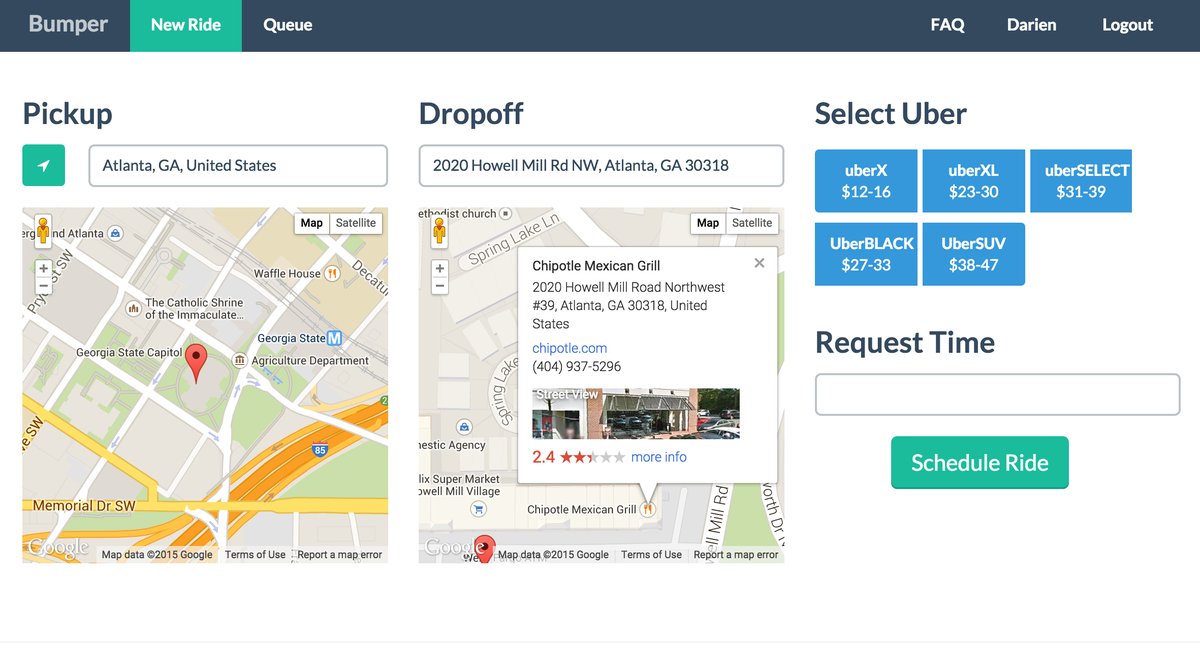Click Chipotle Mexican Grill map marker icon

click(x=648, y=509)
